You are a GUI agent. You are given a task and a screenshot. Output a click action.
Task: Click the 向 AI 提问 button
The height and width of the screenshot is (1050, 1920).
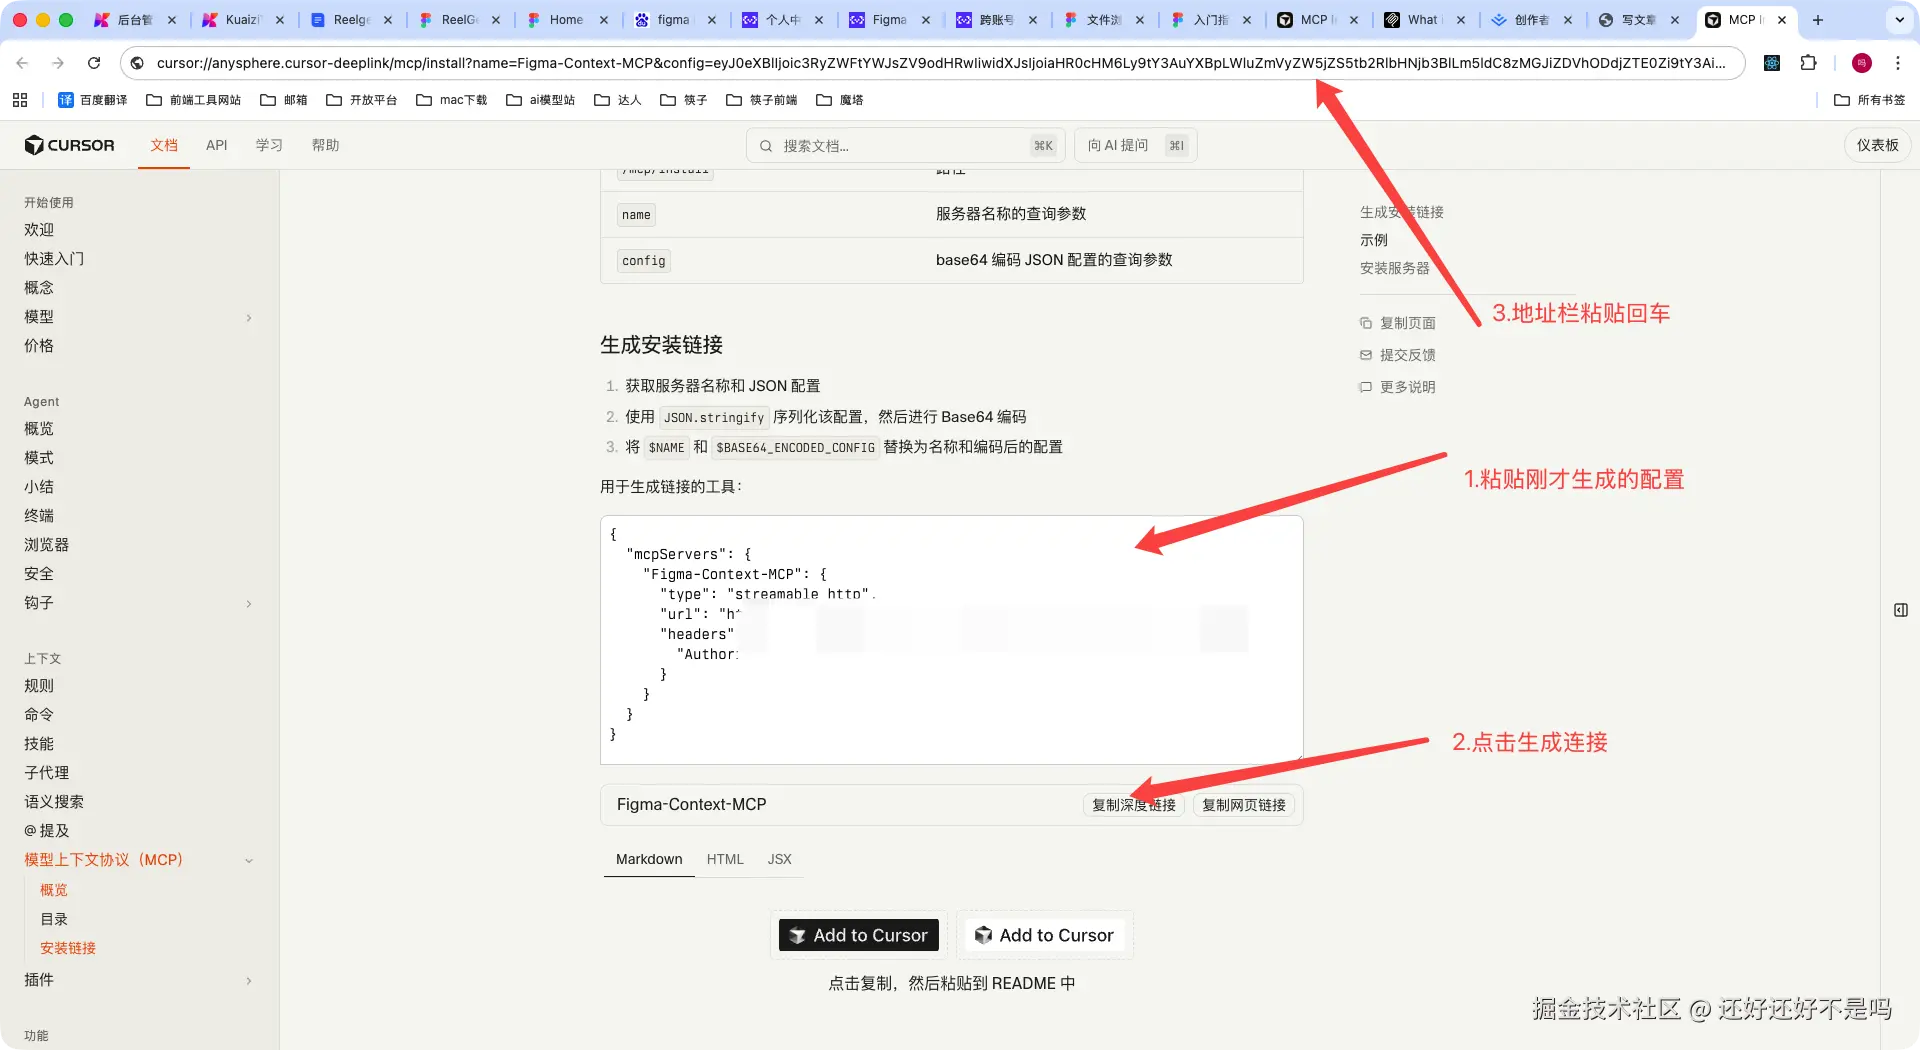click(1136, 146)
